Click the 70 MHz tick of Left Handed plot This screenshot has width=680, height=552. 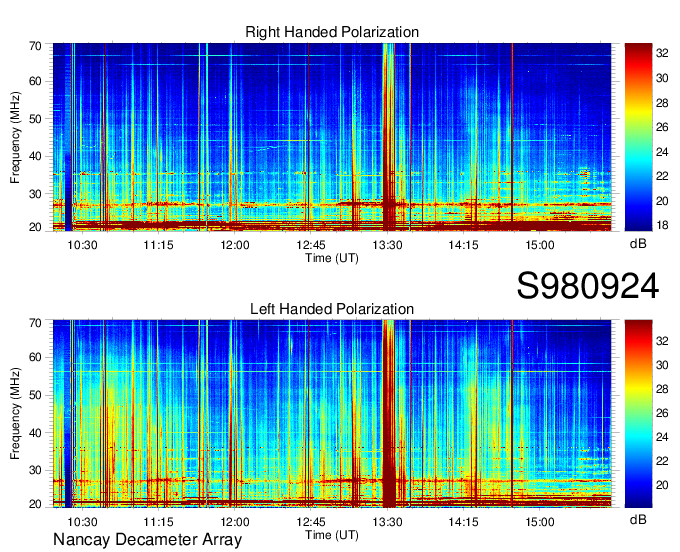(35, 323)
